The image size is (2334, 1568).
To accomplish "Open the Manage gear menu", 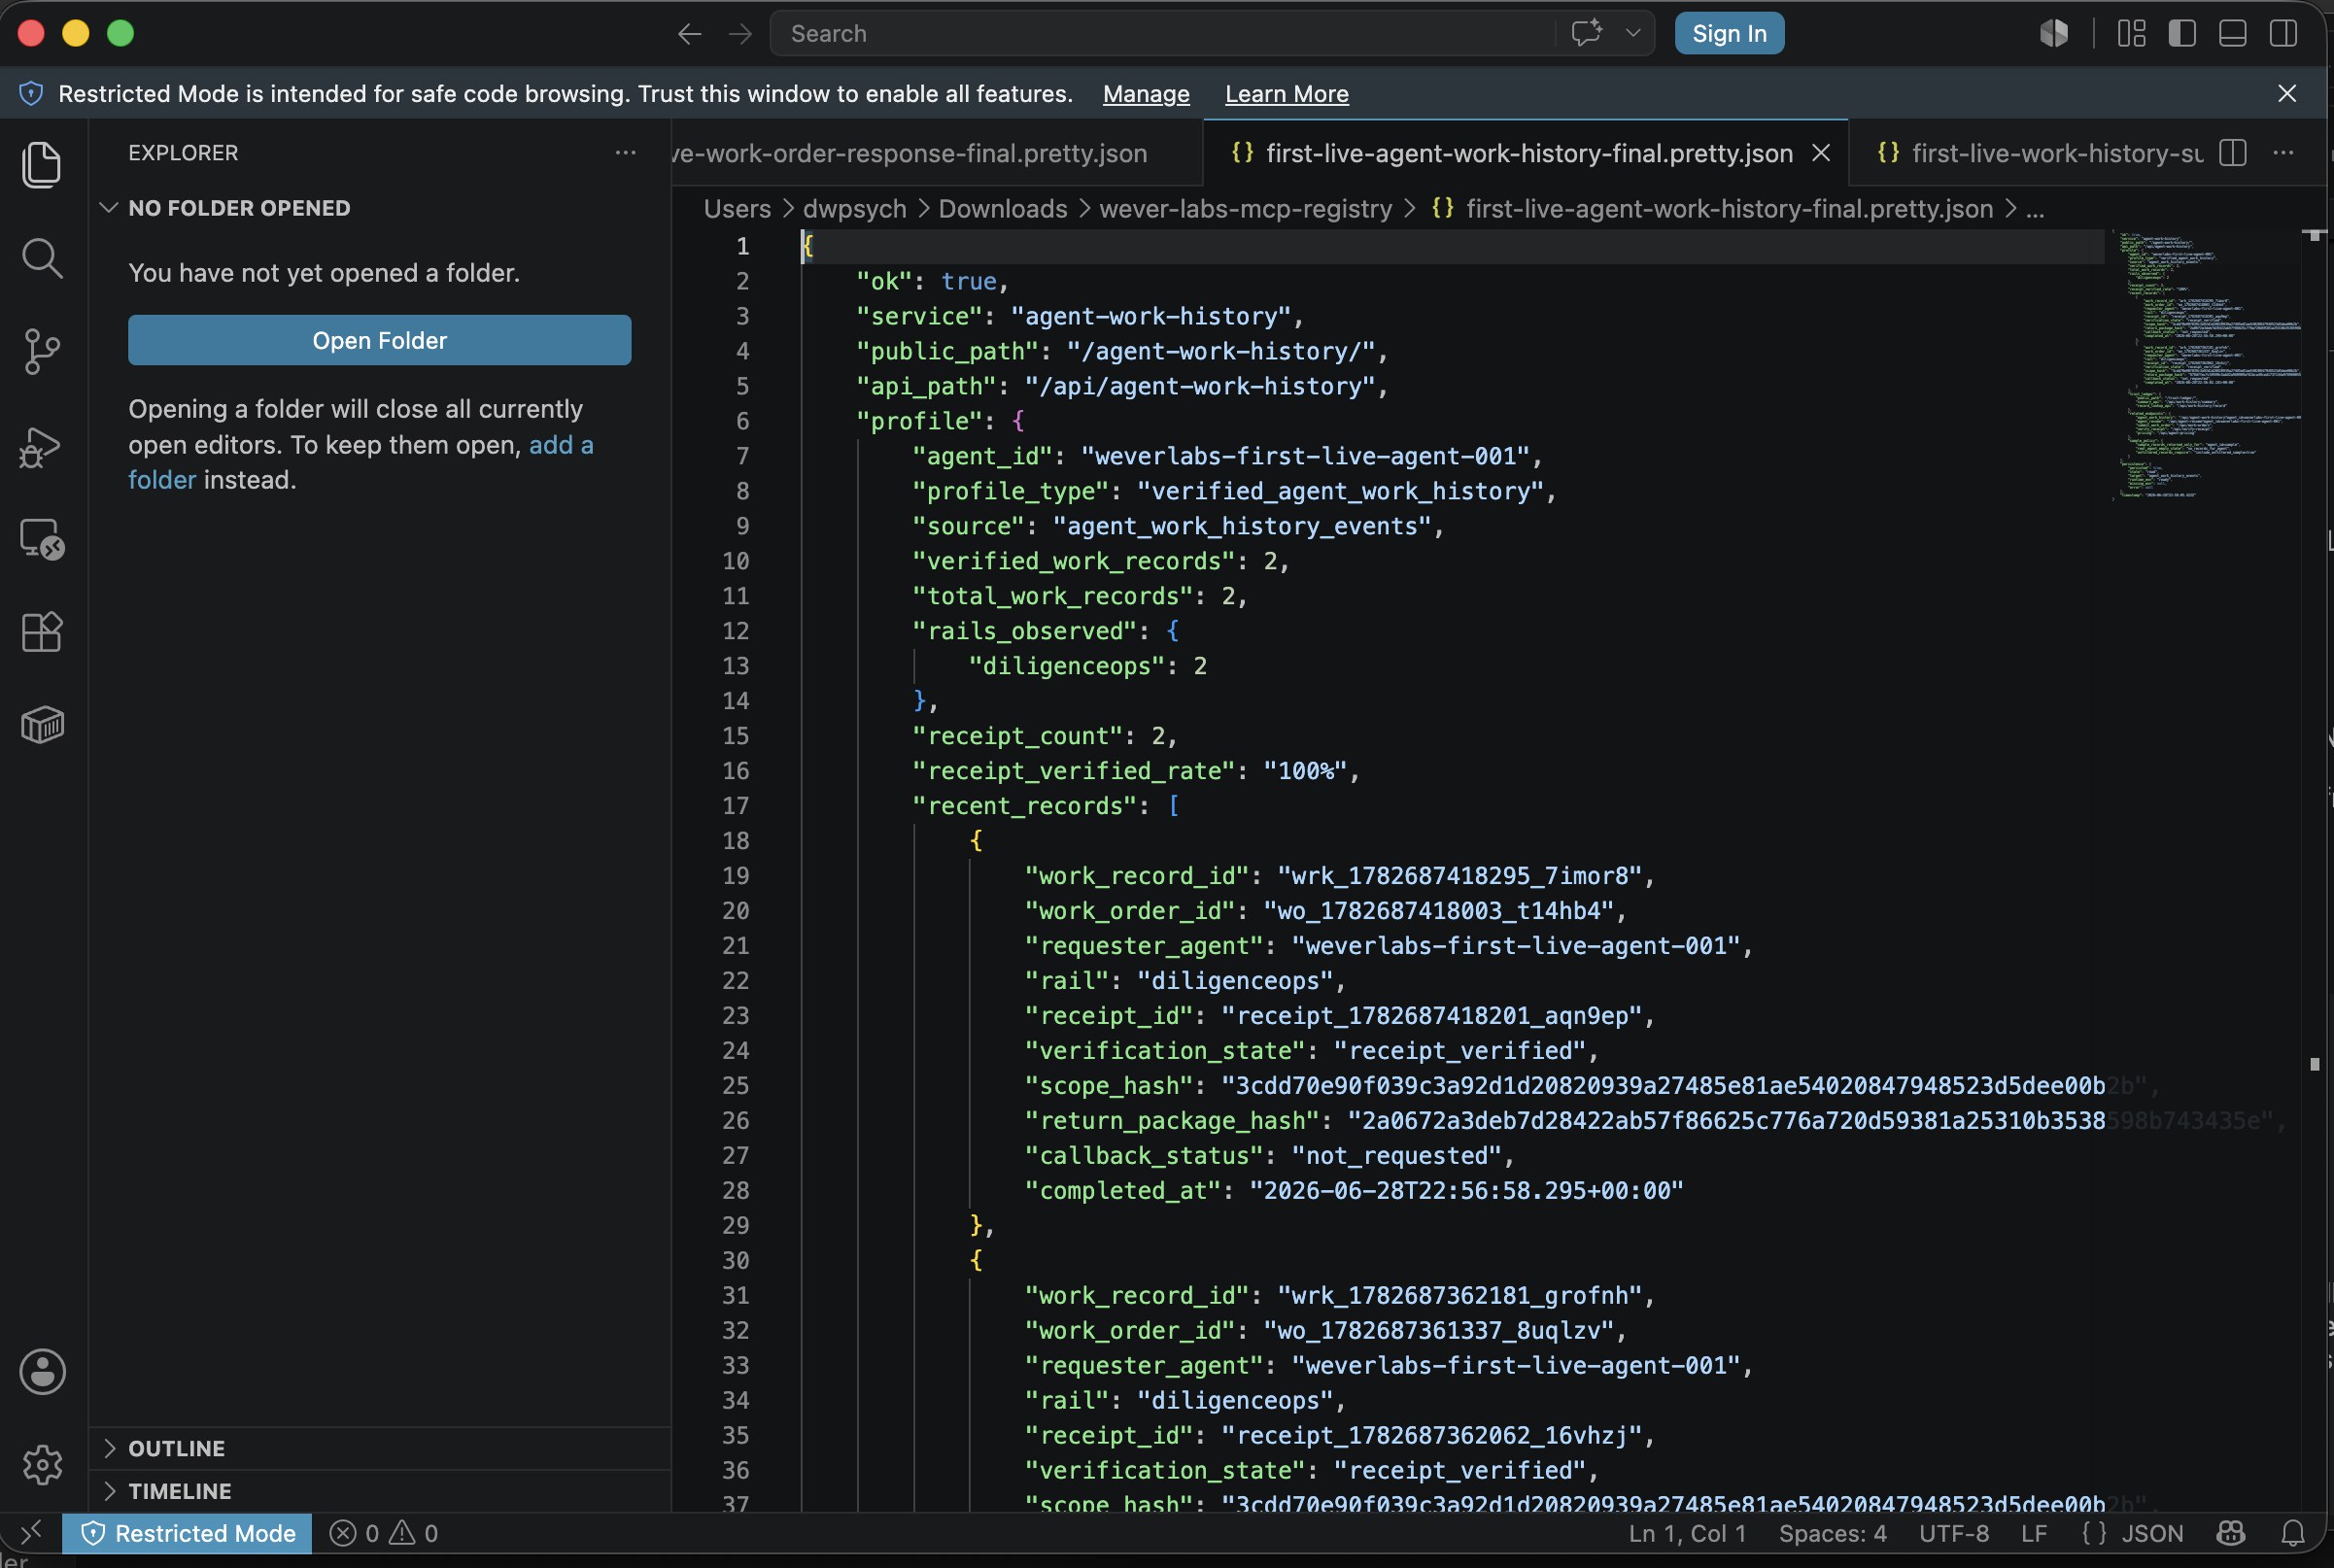I will point(42,1465).
